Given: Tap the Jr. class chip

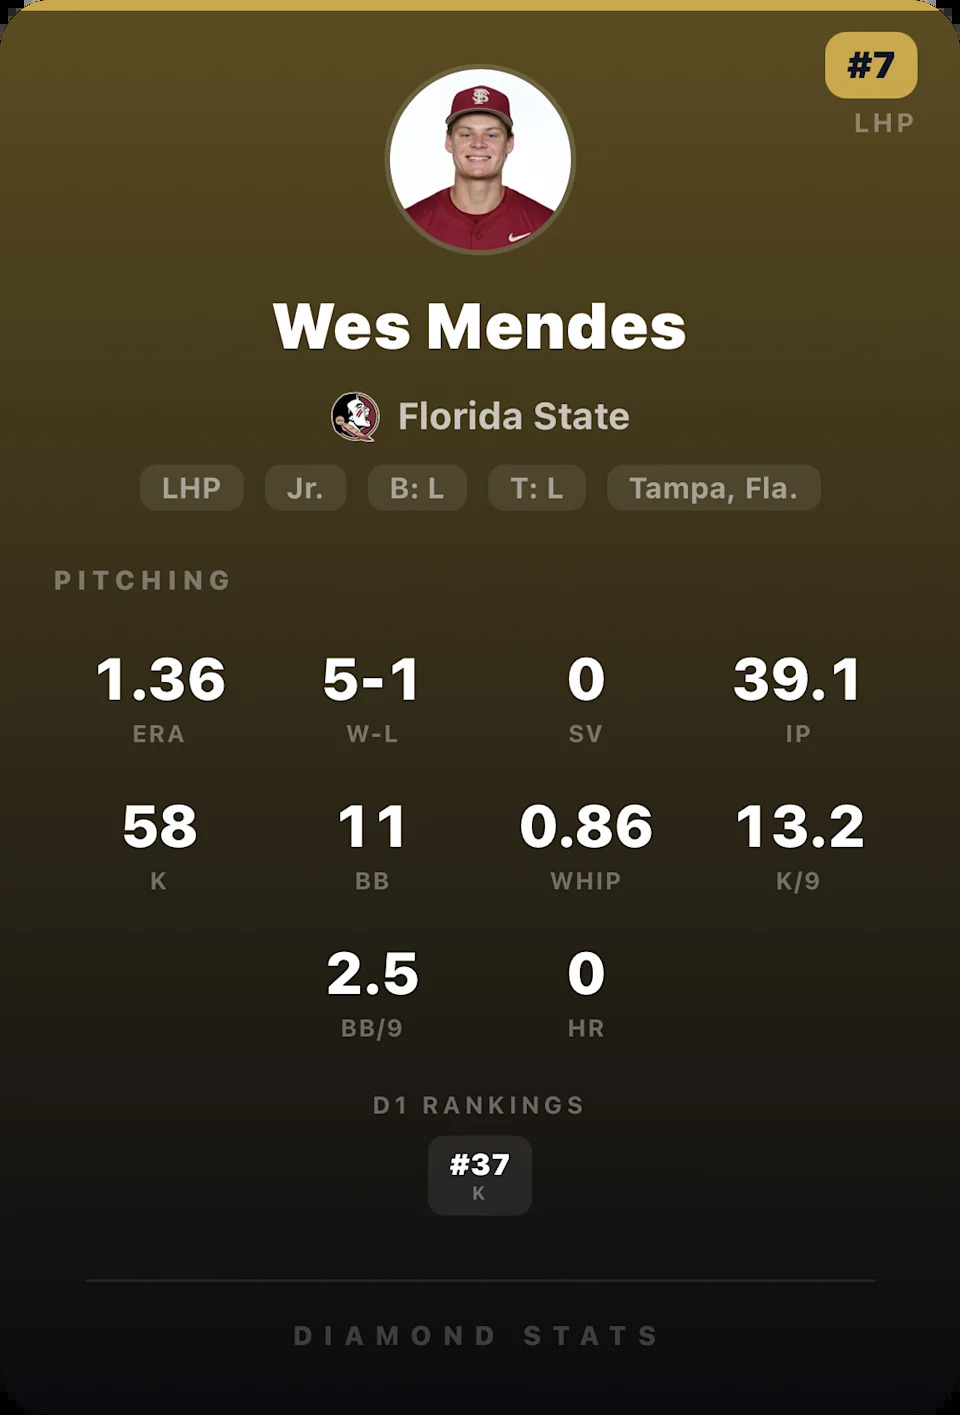Looking at the screenshot, I should coord(305,488).
